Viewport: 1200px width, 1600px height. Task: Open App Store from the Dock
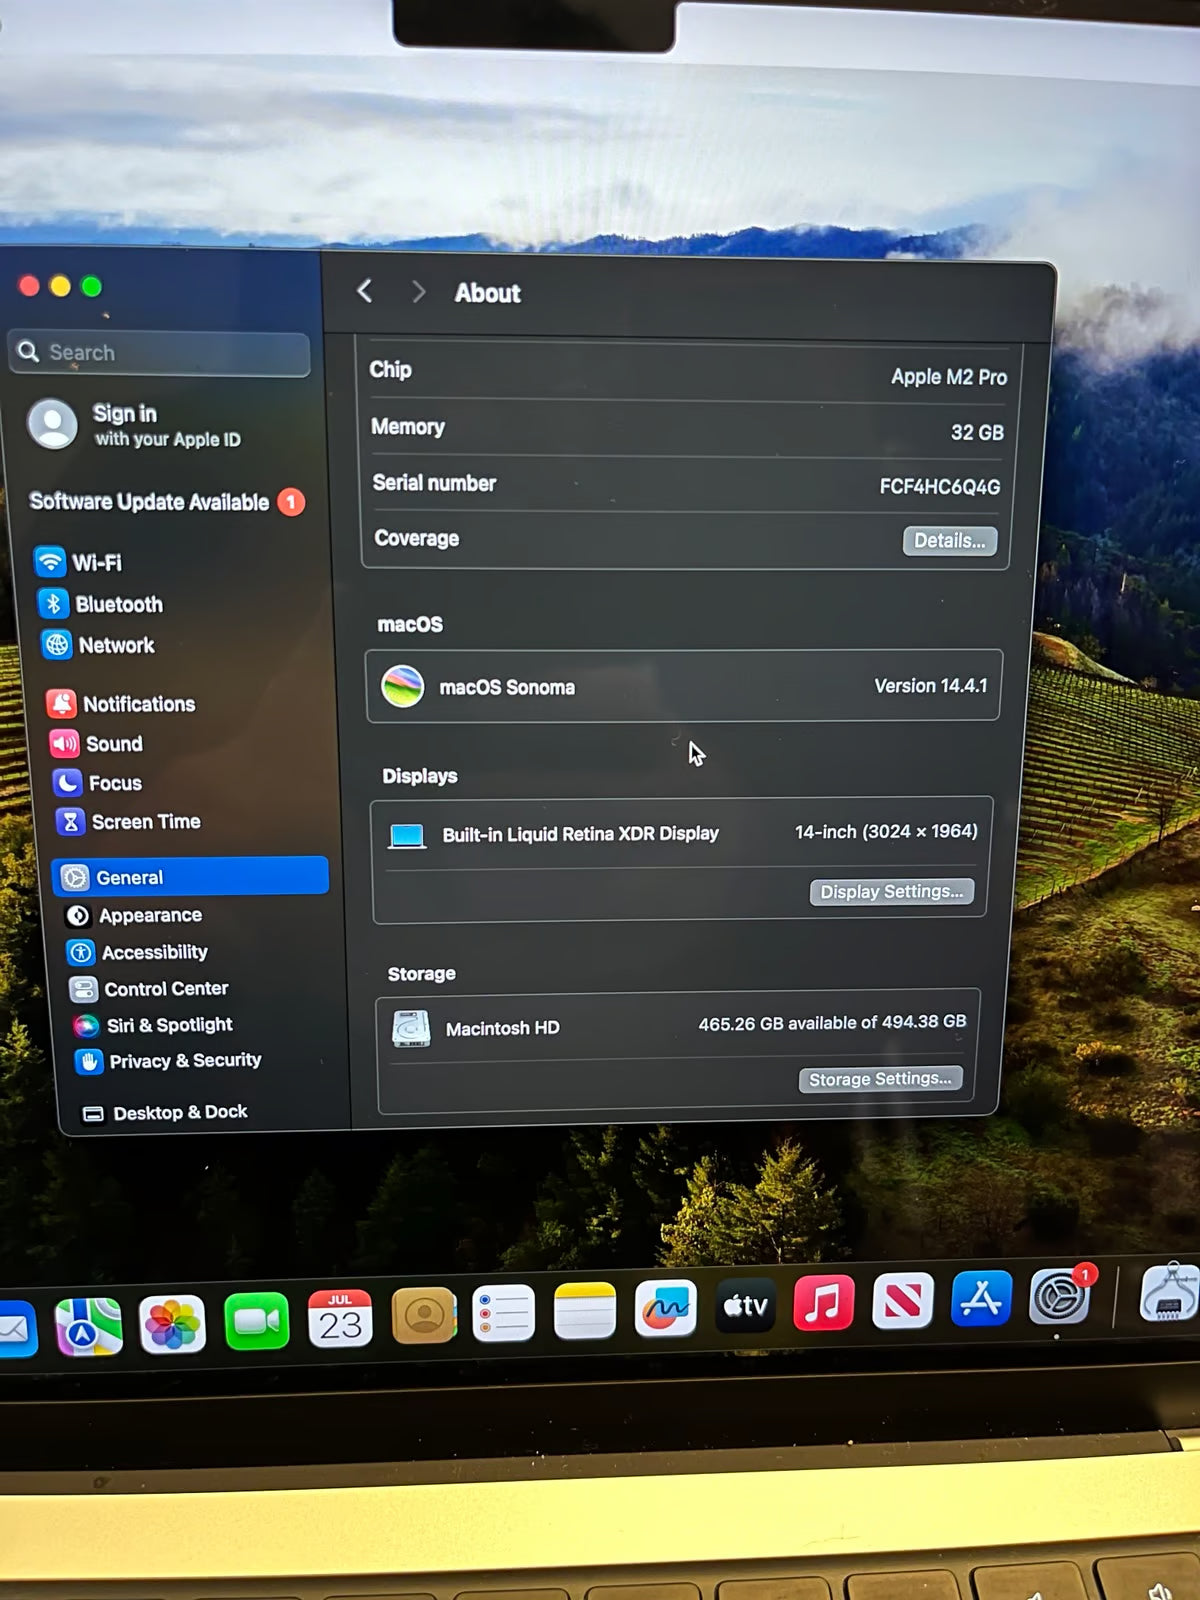[x=981, y=1298]
